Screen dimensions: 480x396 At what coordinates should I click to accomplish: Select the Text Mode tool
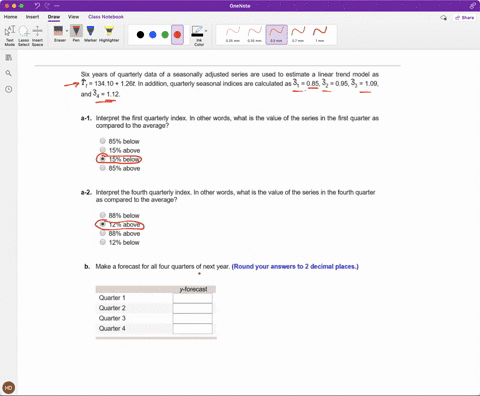9,36
